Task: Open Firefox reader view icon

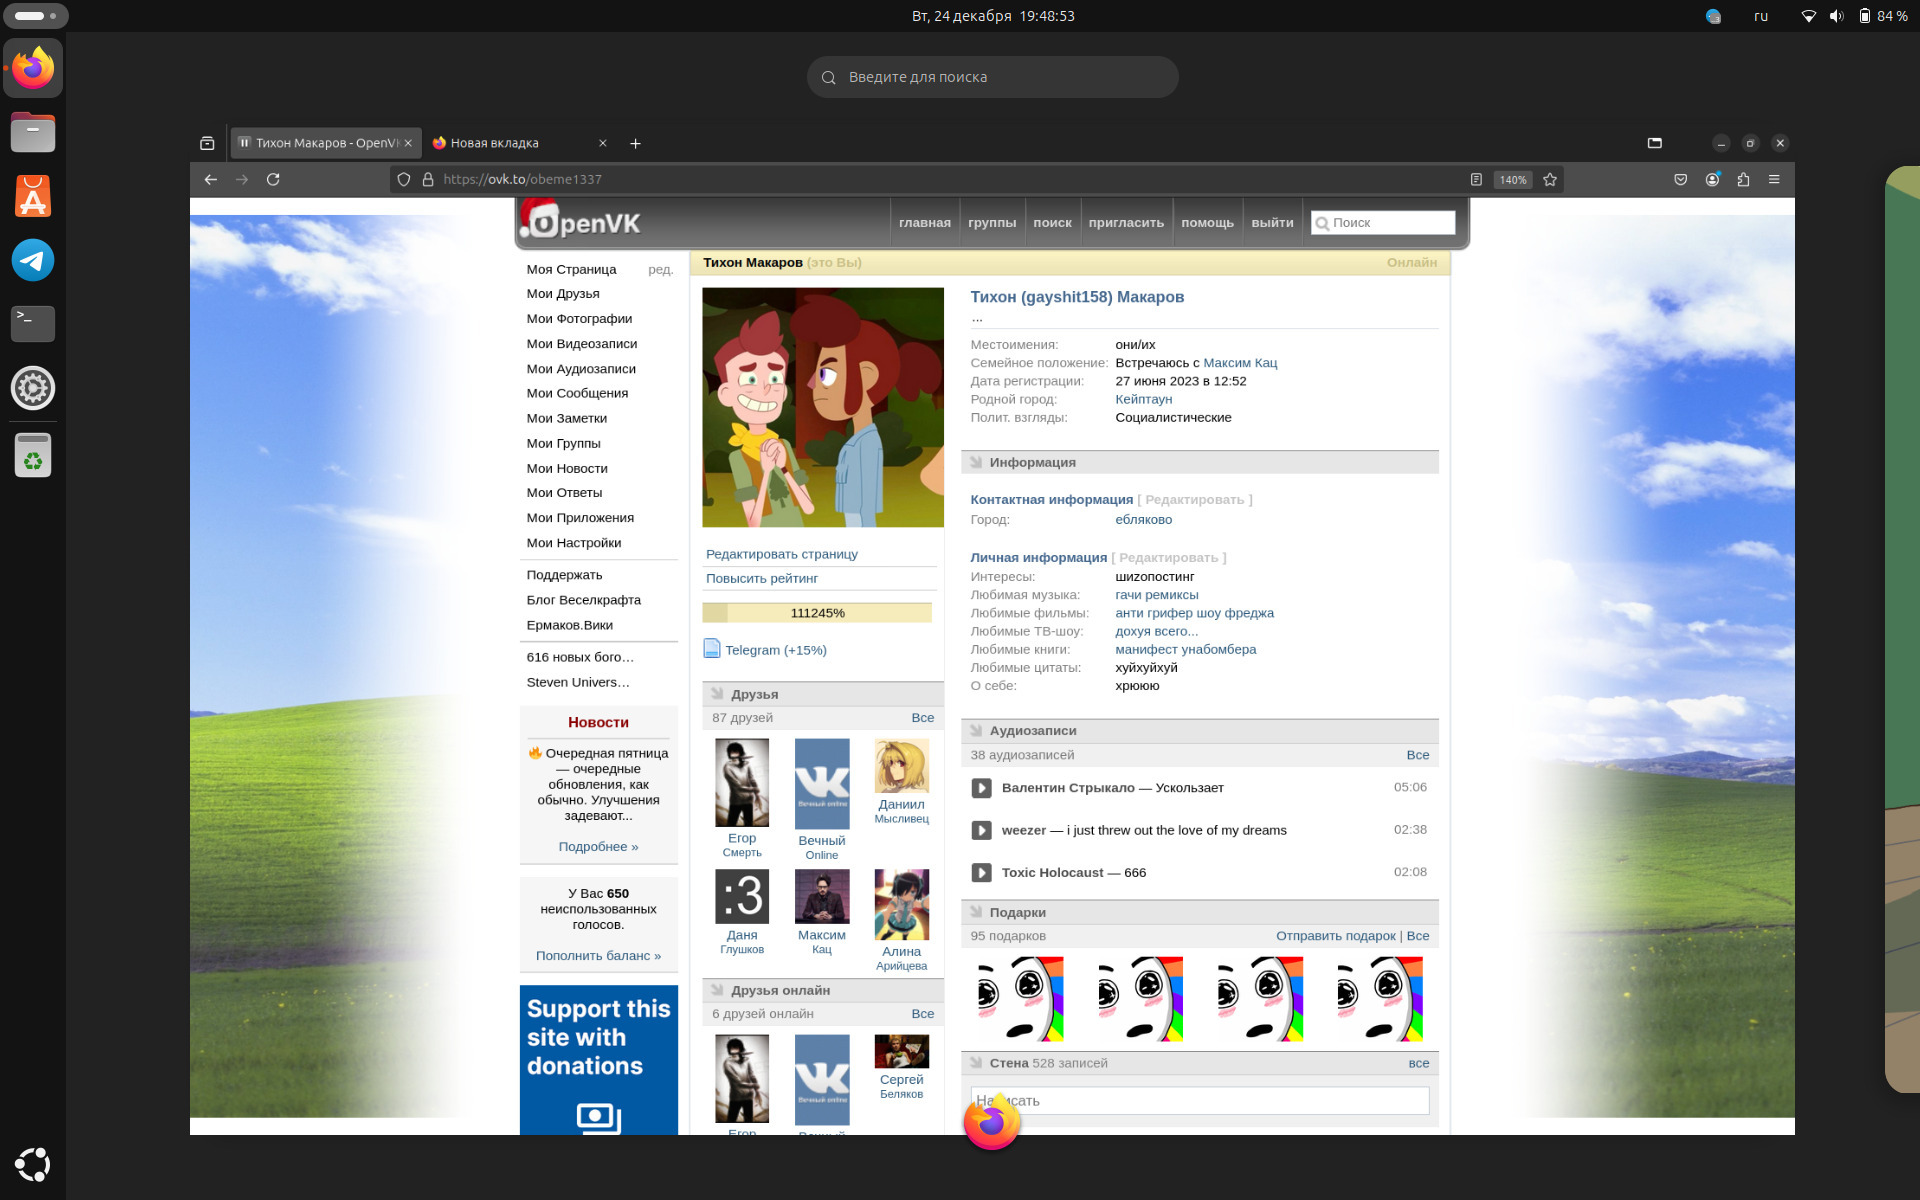Action: 1476,179
